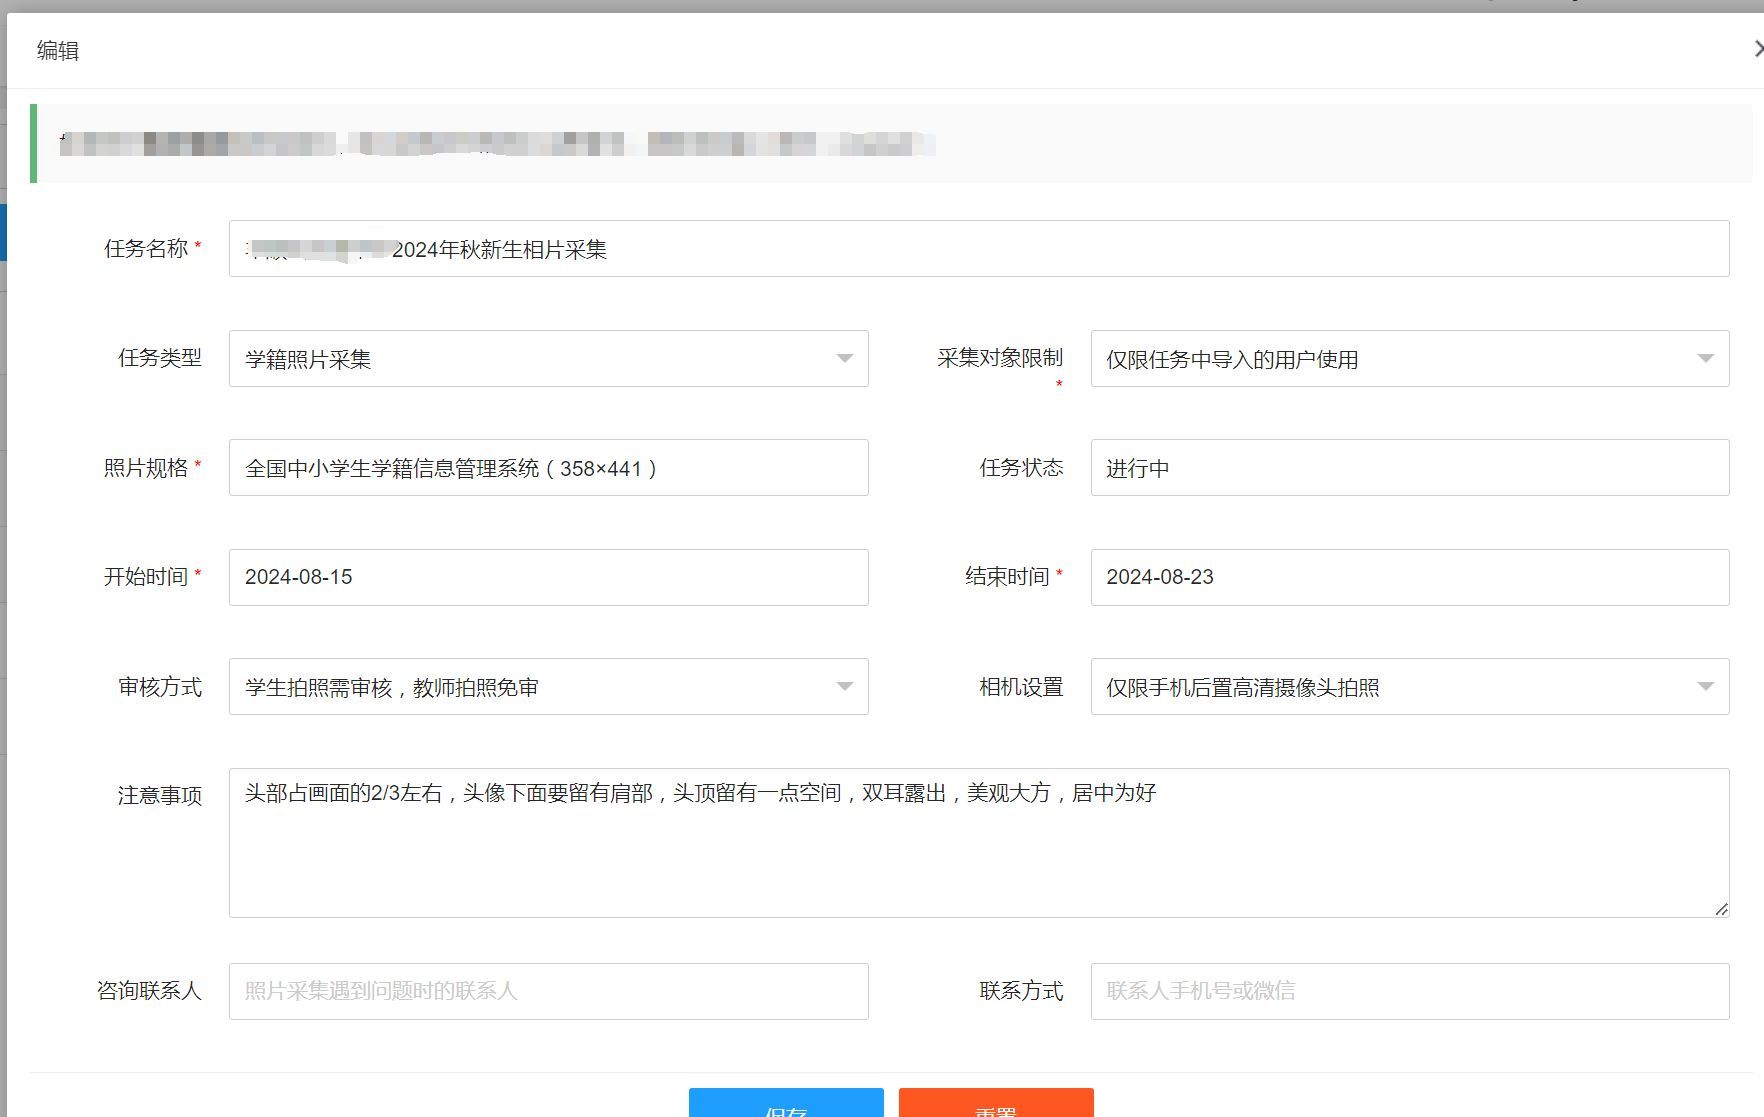Open the 任务类型 dropdown
This screenshot has width=1764, height=1117.
(548, 359)
